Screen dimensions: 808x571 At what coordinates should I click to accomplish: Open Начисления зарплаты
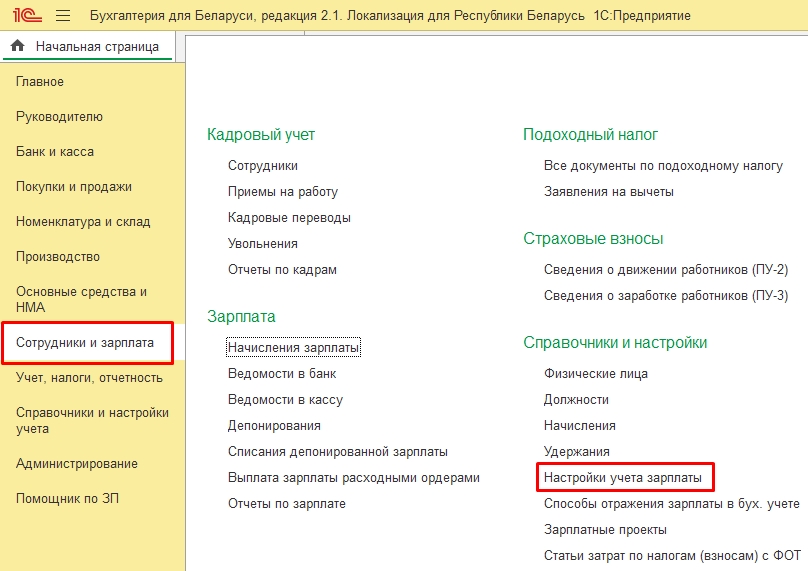pos(293,348)
